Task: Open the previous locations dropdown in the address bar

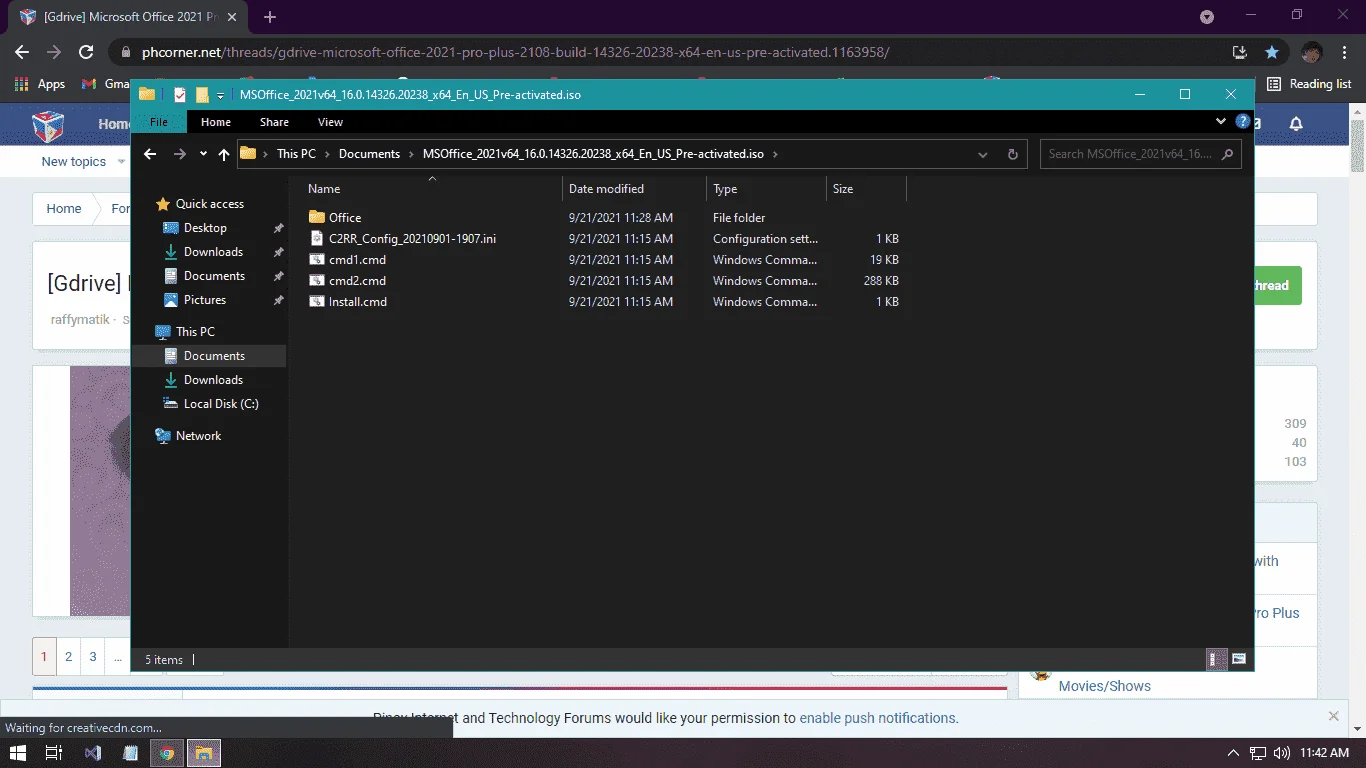Action: tap(984, 154)
